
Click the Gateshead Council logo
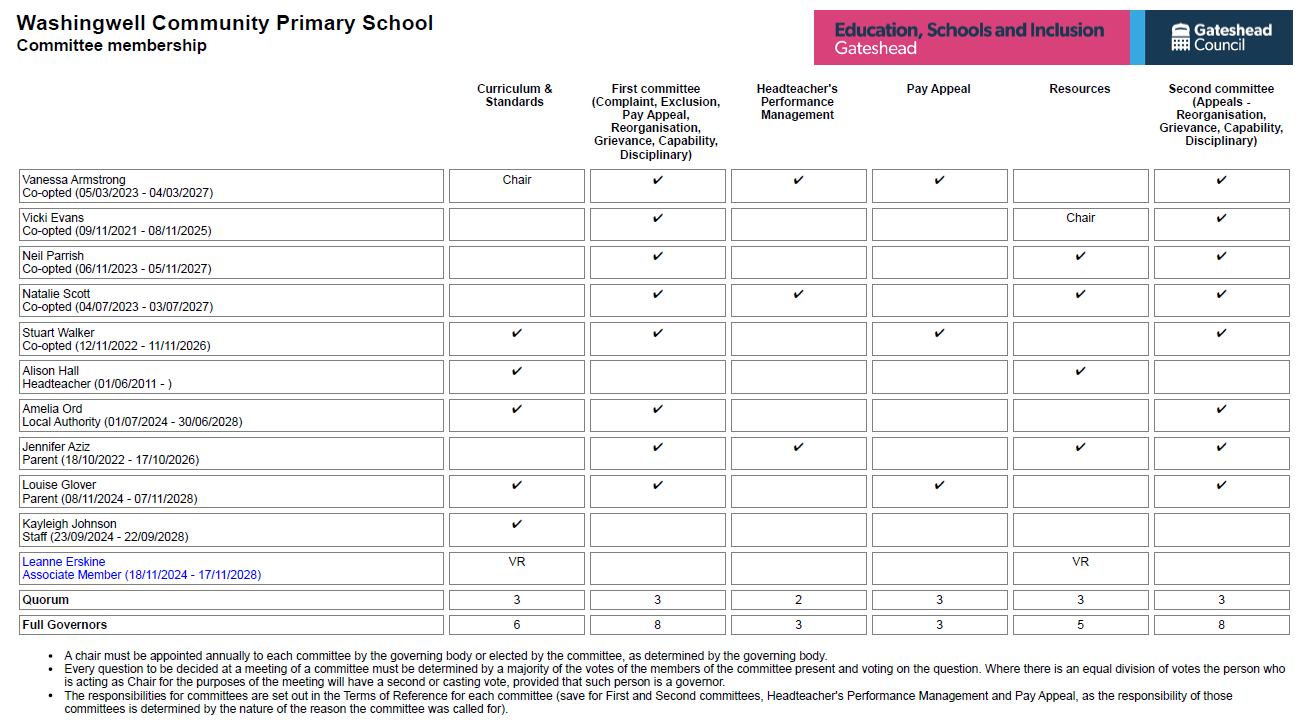pyautogui.click(x=1221, y=38)
